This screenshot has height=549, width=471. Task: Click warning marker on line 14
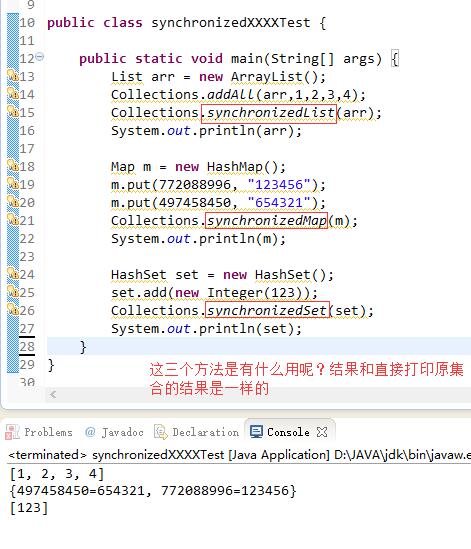(13, 93)
